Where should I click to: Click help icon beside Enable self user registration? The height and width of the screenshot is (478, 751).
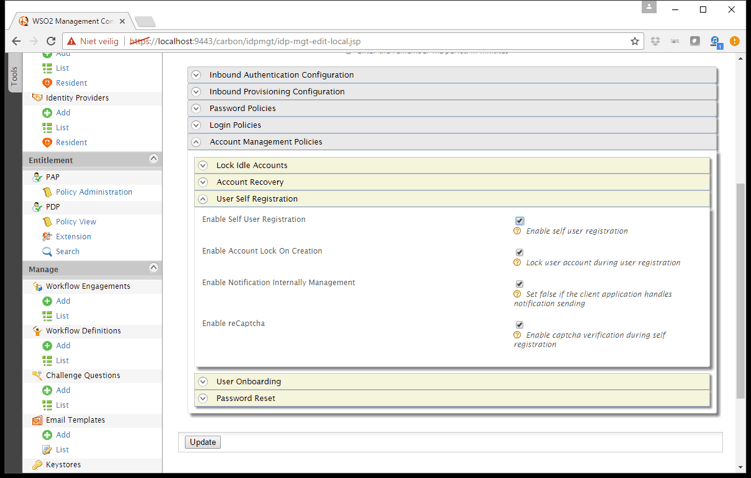[x=517, y=231]
